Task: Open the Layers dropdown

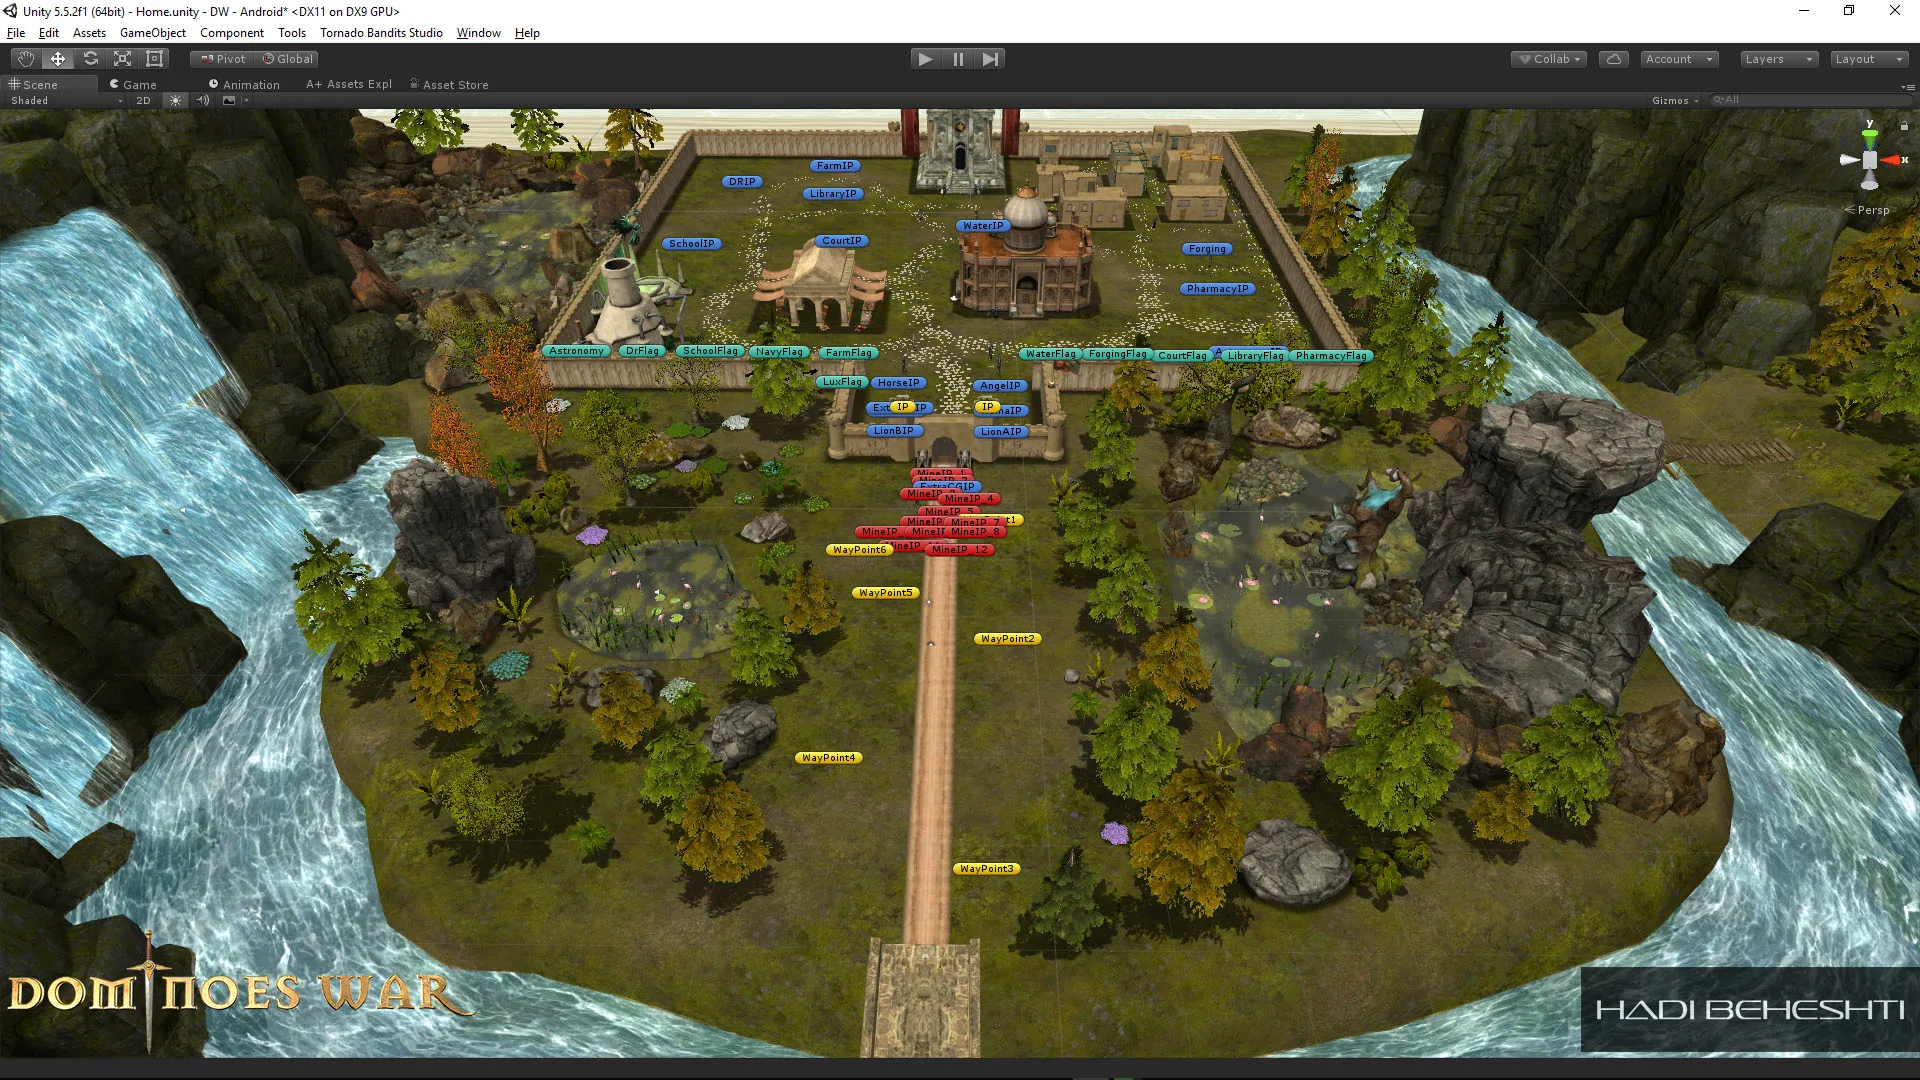Action: 1779,59
